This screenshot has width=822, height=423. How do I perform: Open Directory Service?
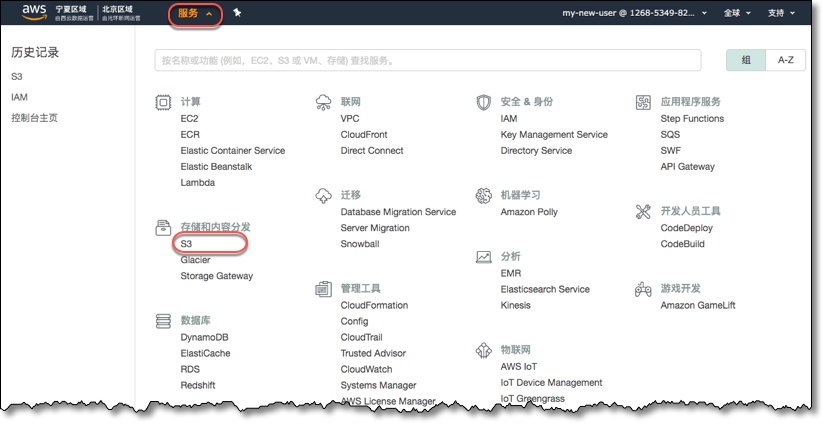[x=536, y=151]
